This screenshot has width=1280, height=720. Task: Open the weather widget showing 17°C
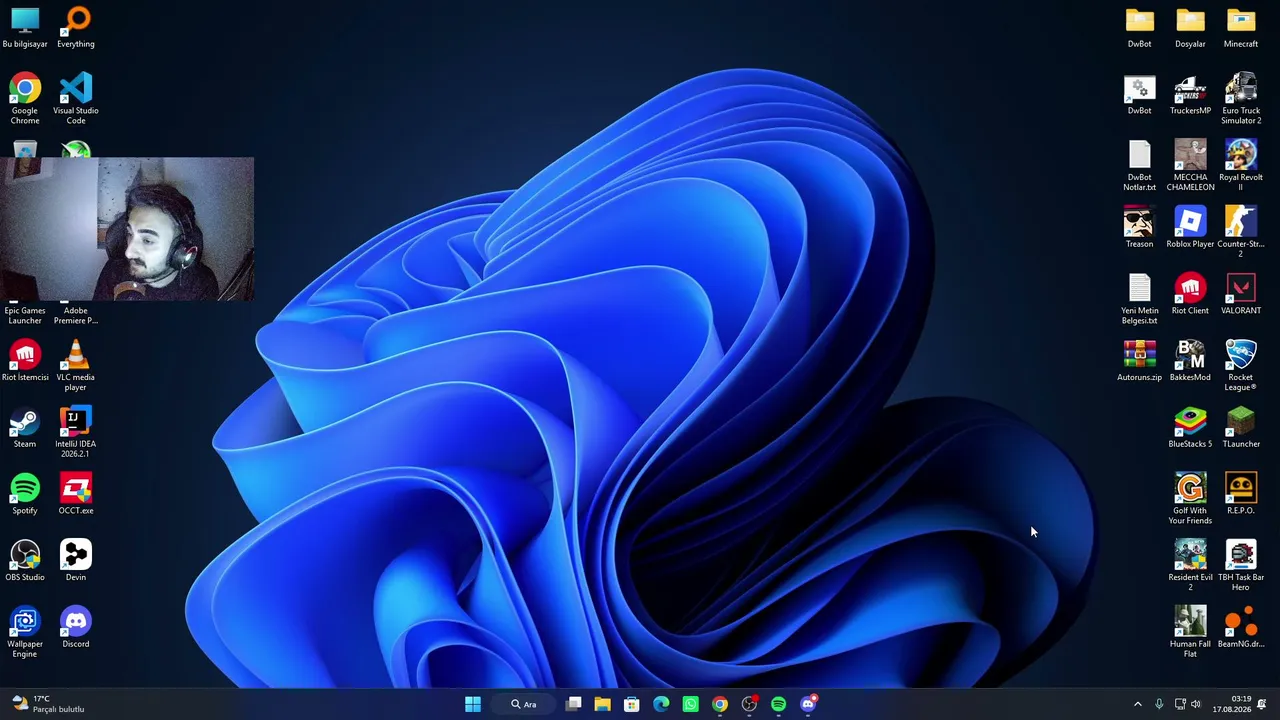pyautogui.click(x=48, y=704)
